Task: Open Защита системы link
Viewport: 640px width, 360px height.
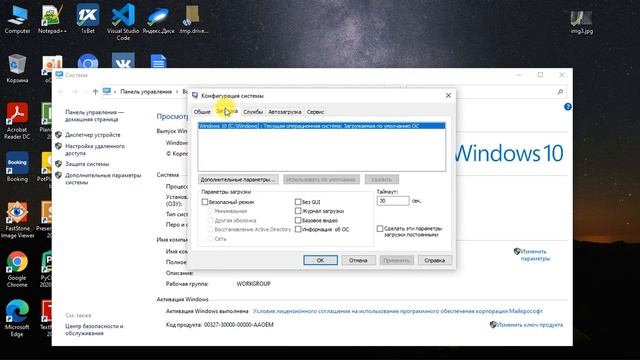Action: pos(87,164)
